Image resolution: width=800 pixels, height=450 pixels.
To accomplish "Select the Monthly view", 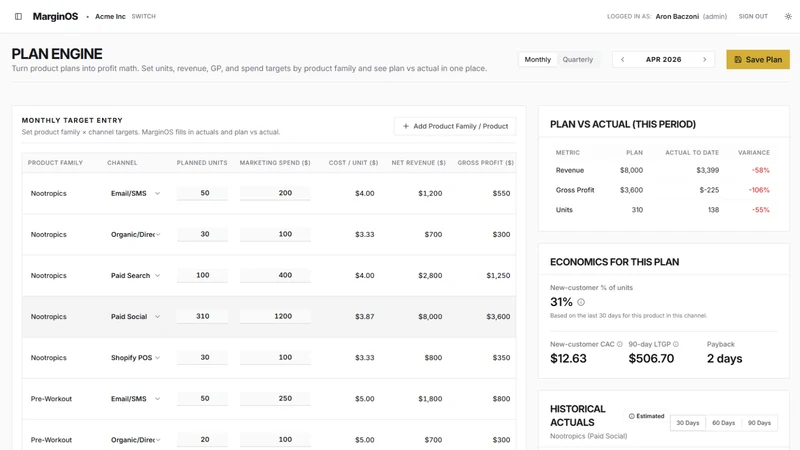I will click(x=538, y=60).
